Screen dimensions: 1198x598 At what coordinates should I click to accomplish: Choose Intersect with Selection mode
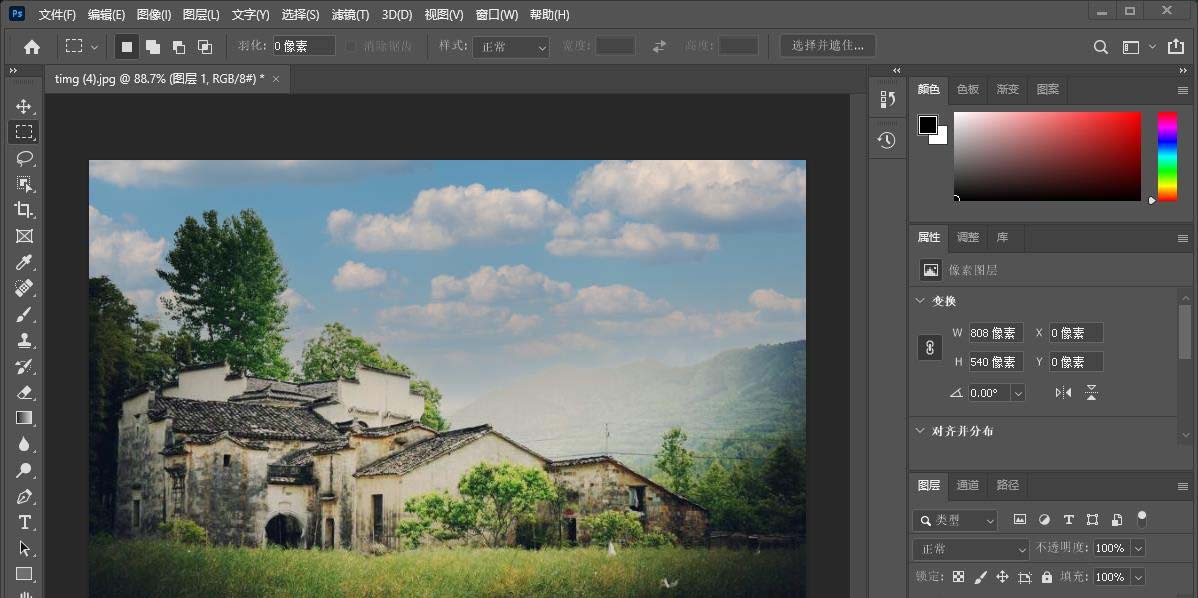[205, 47]
